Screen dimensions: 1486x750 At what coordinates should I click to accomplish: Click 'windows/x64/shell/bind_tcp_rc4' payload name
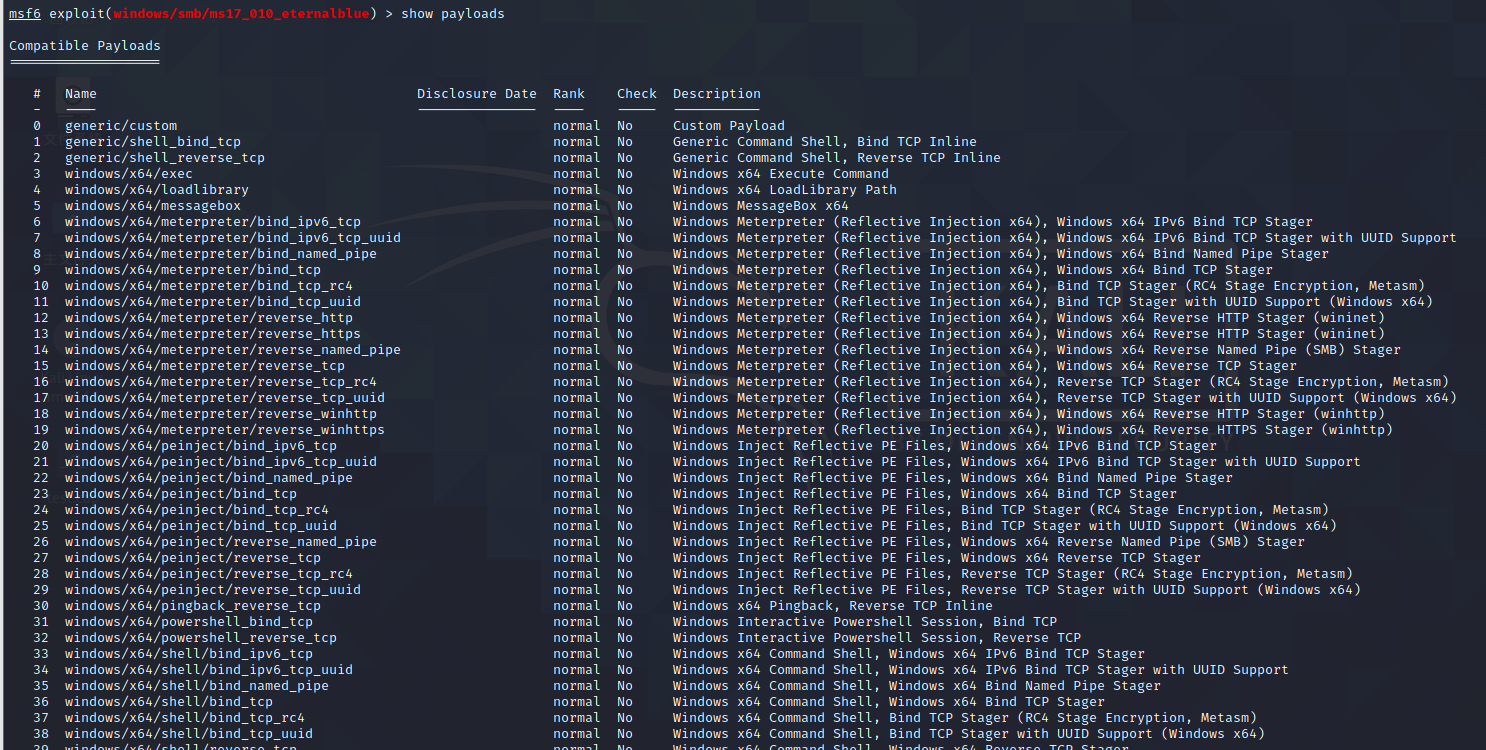(185, 718)
